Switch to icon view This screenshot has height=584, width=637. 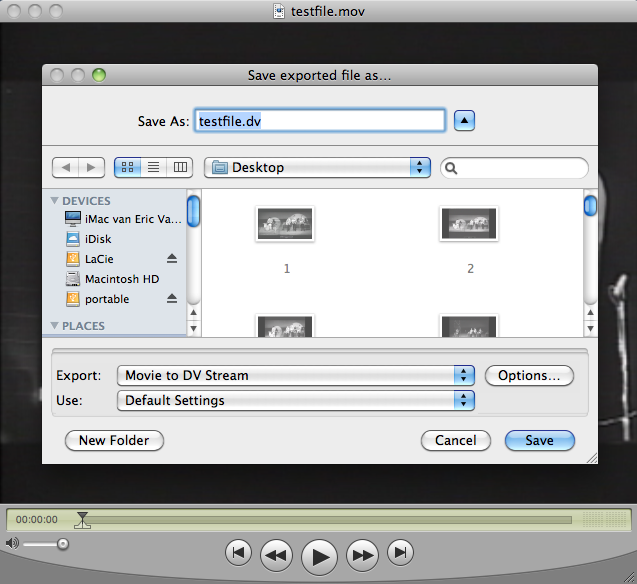click(x=128, y=167)
